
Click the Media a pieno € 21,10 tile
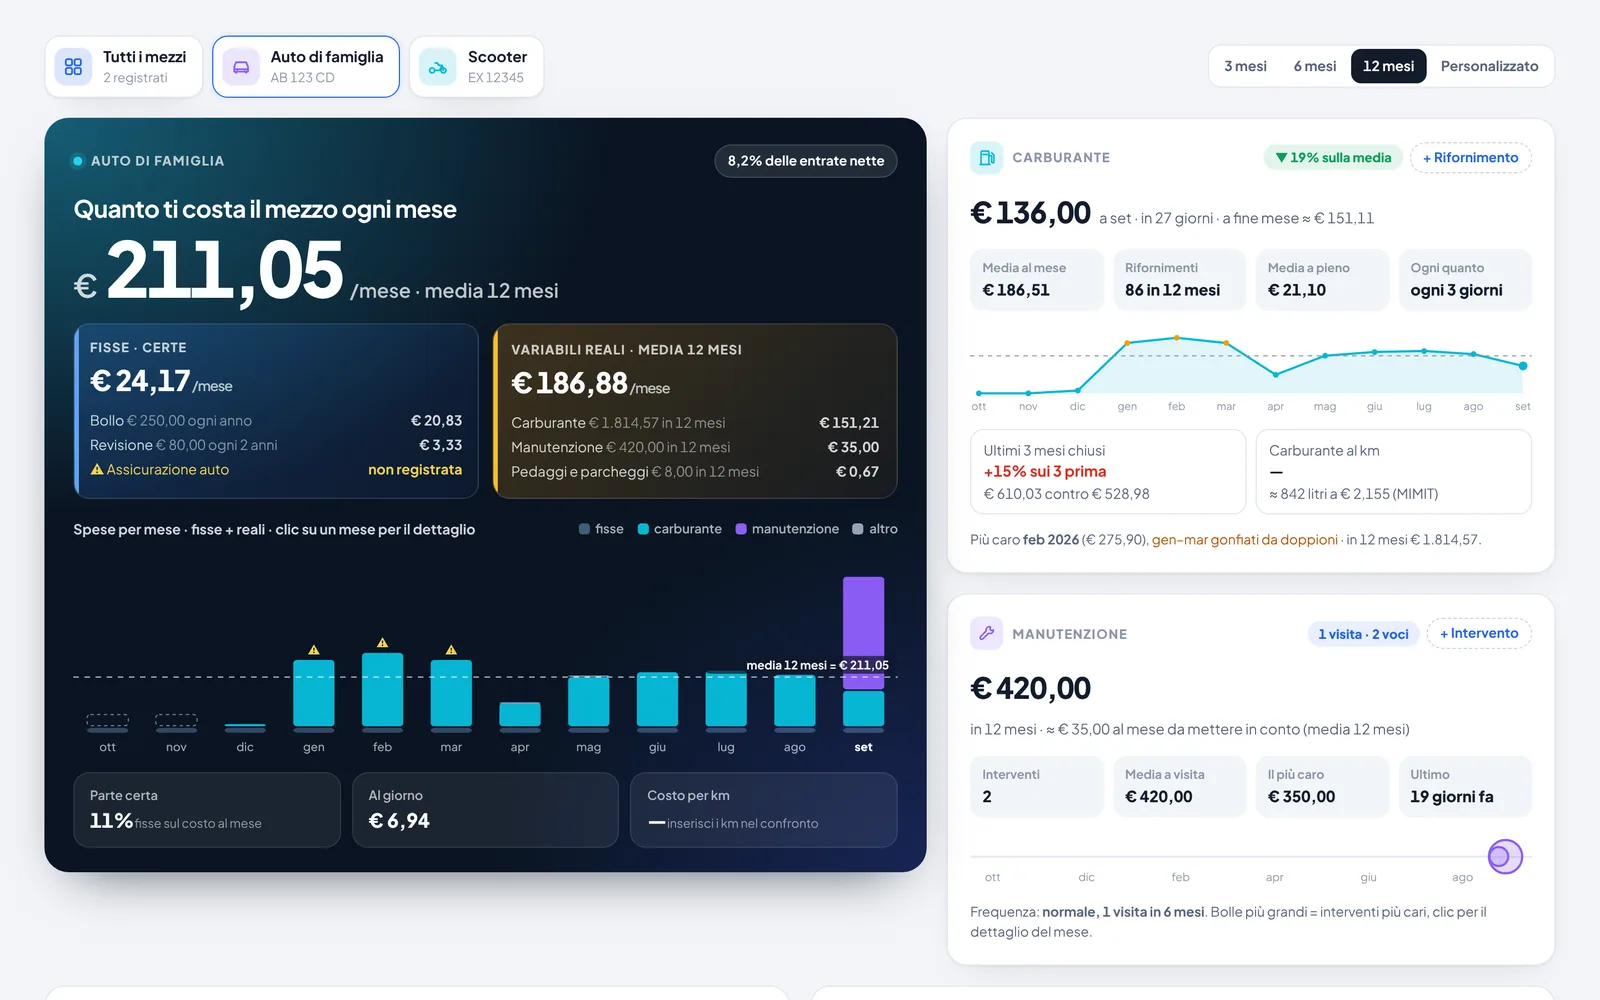tap(1323, 279)
